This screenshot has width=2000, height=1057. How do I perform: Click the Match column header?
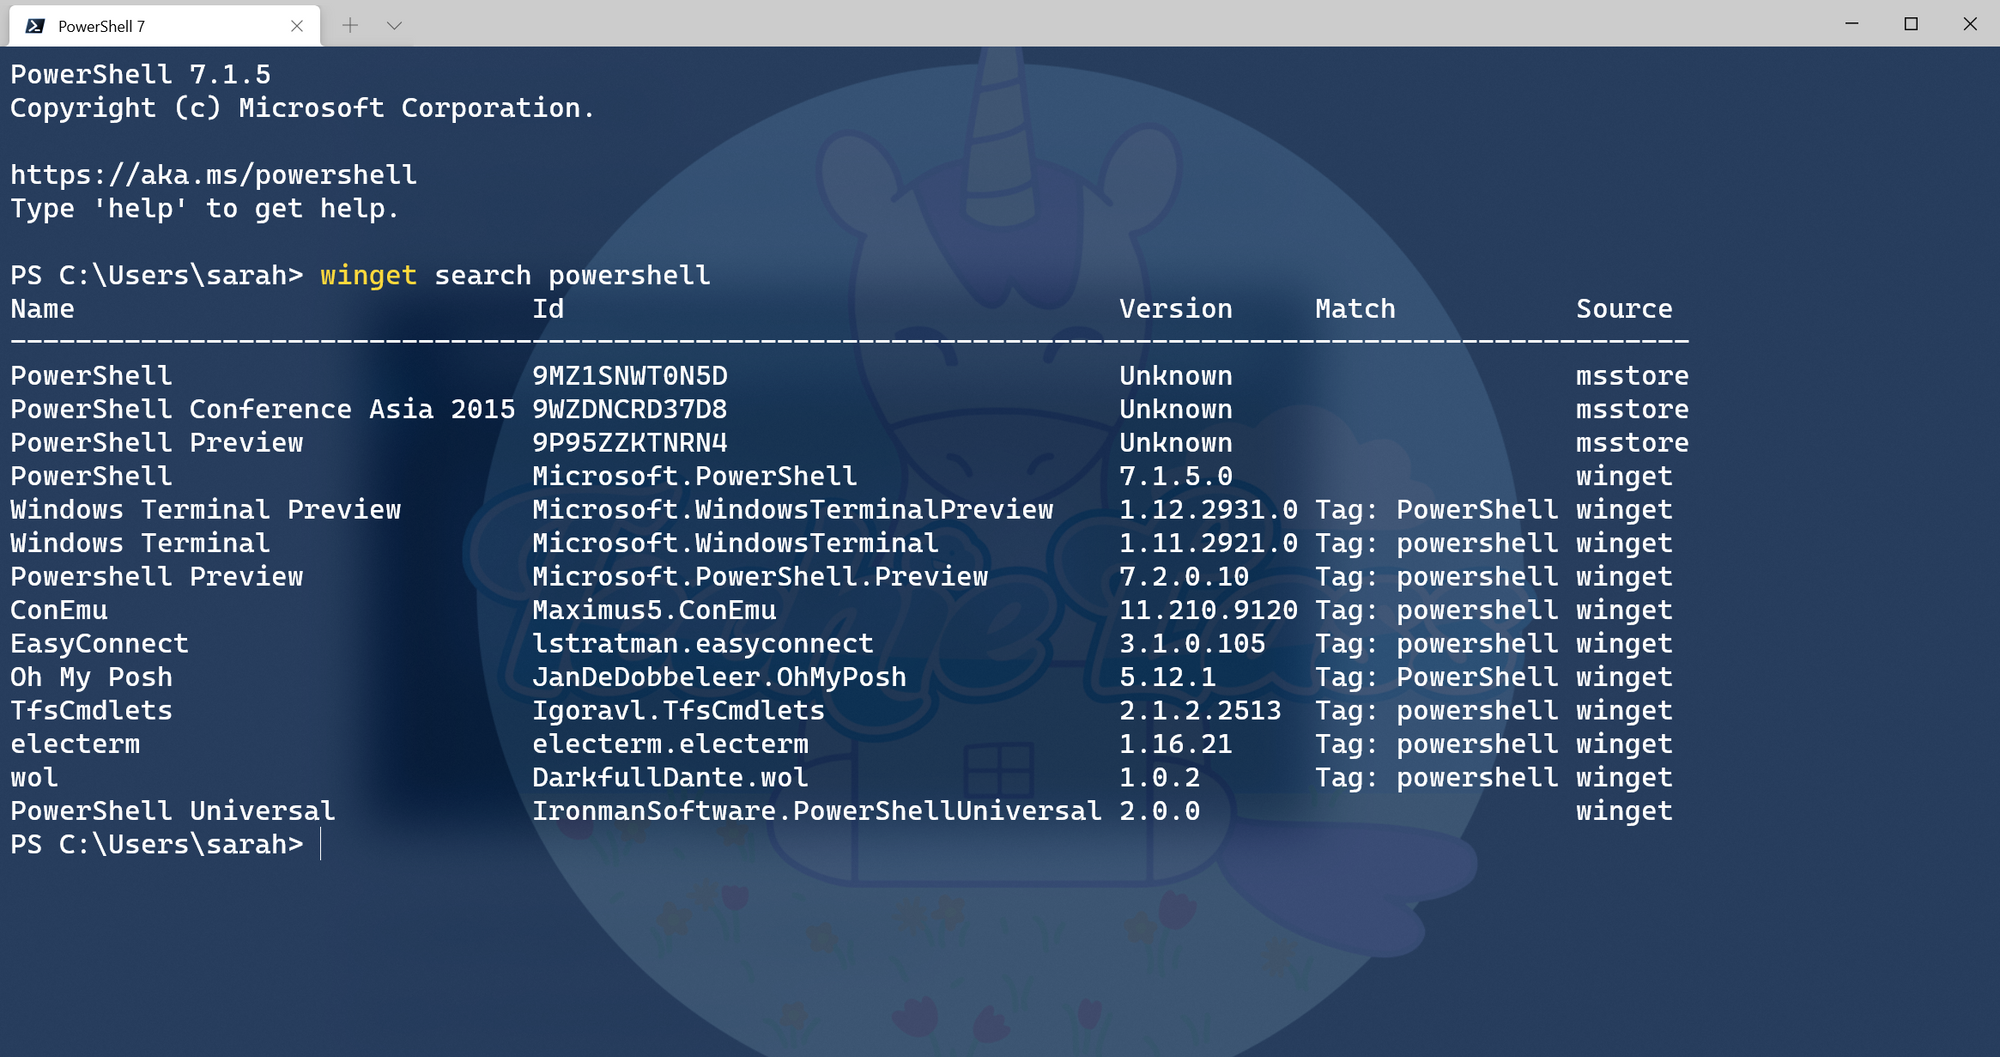(1355, 308)
